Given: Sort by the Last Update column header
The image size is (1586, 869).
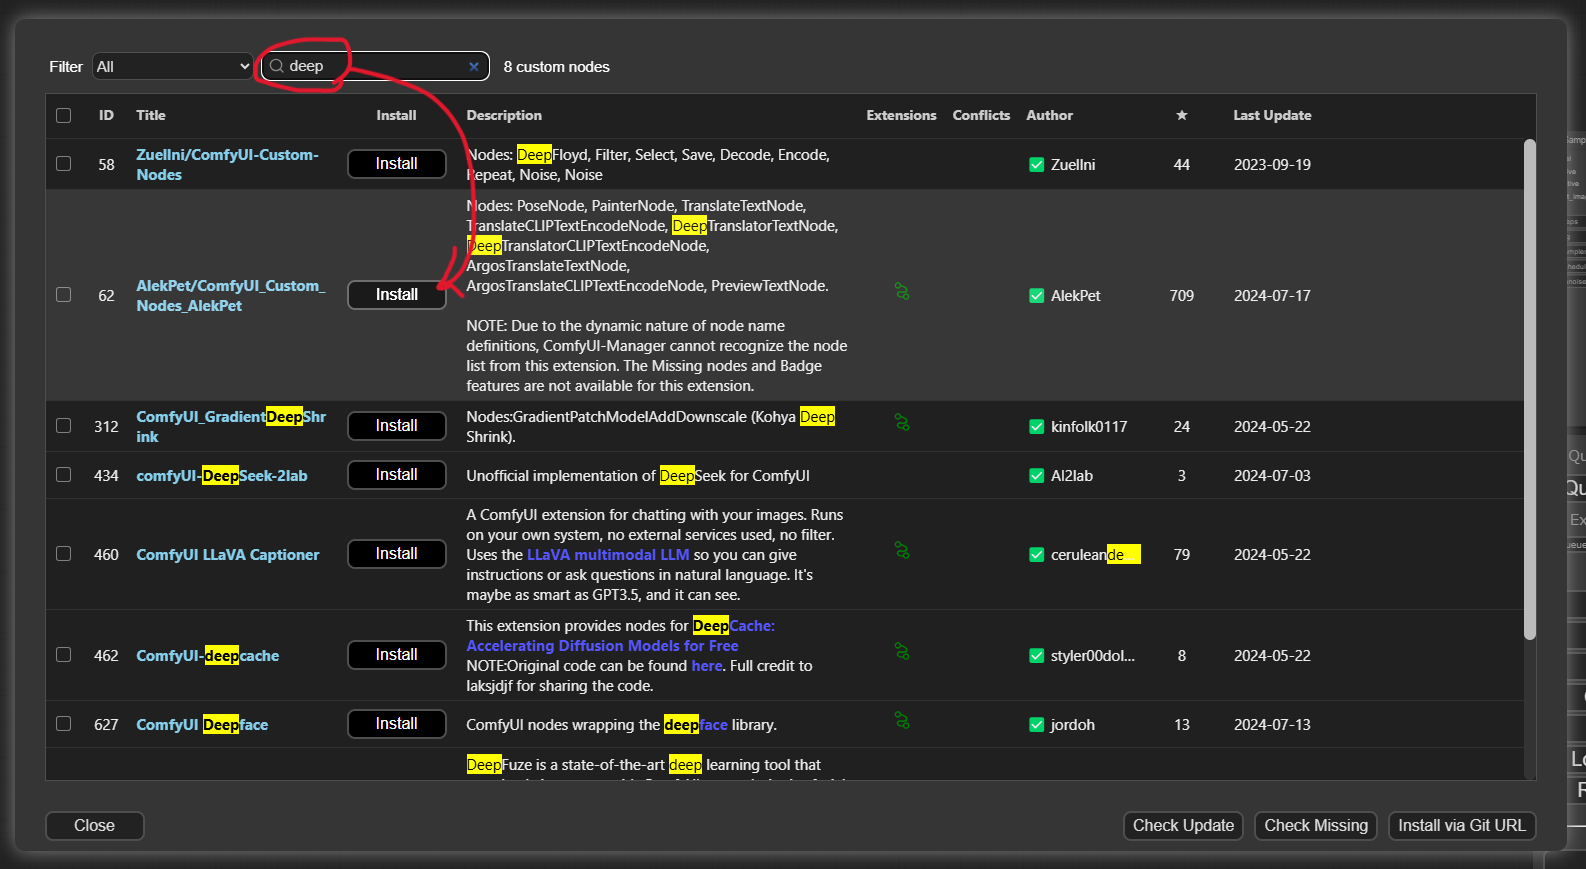Looking at the screenshot, I should click(1272, 115).
